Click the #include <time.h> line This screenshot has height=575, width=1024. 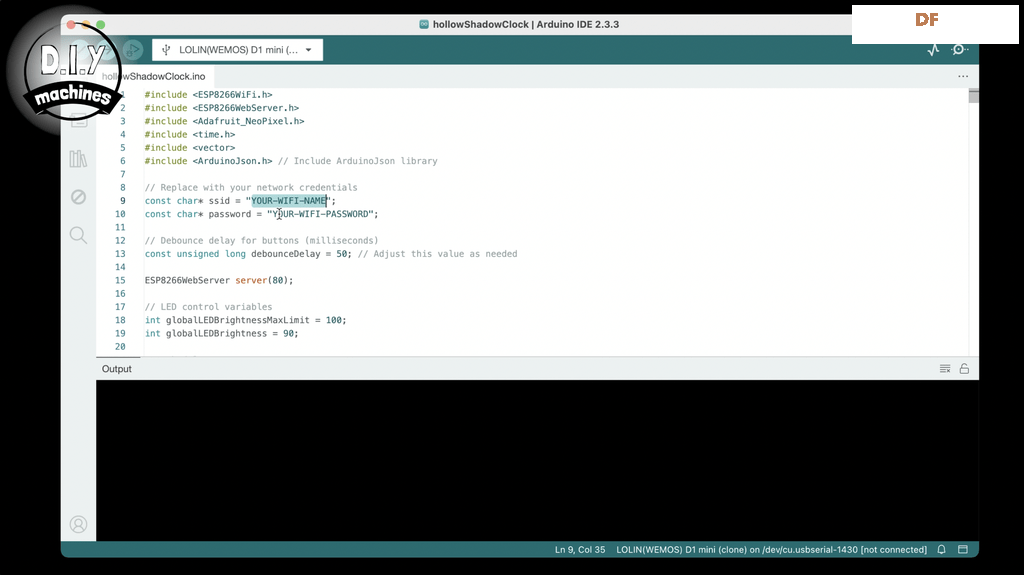coord(189,135)
